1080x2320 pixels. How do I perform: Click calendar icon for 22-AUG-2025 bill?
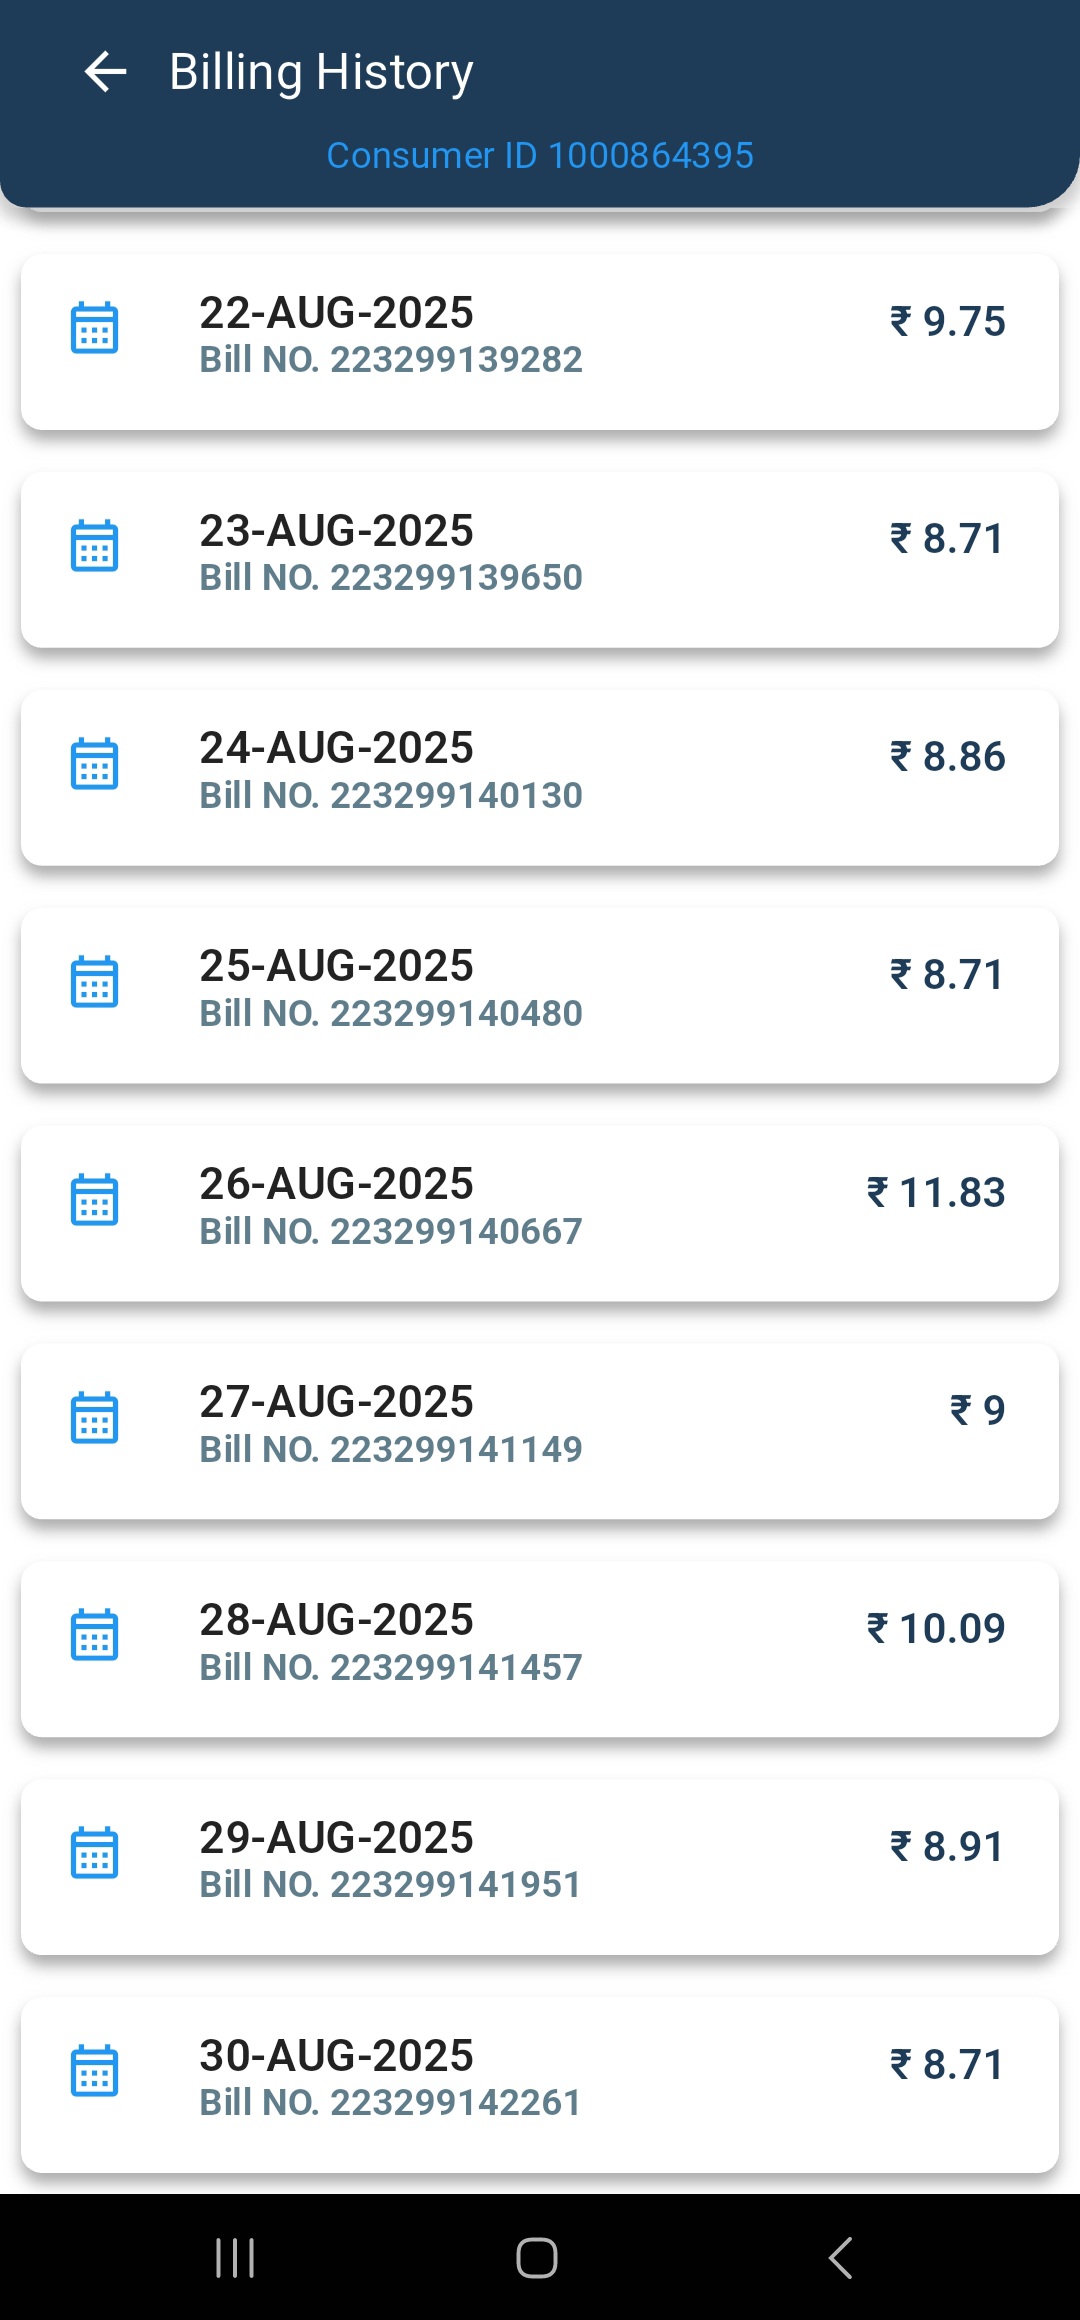tap(95, 328)
